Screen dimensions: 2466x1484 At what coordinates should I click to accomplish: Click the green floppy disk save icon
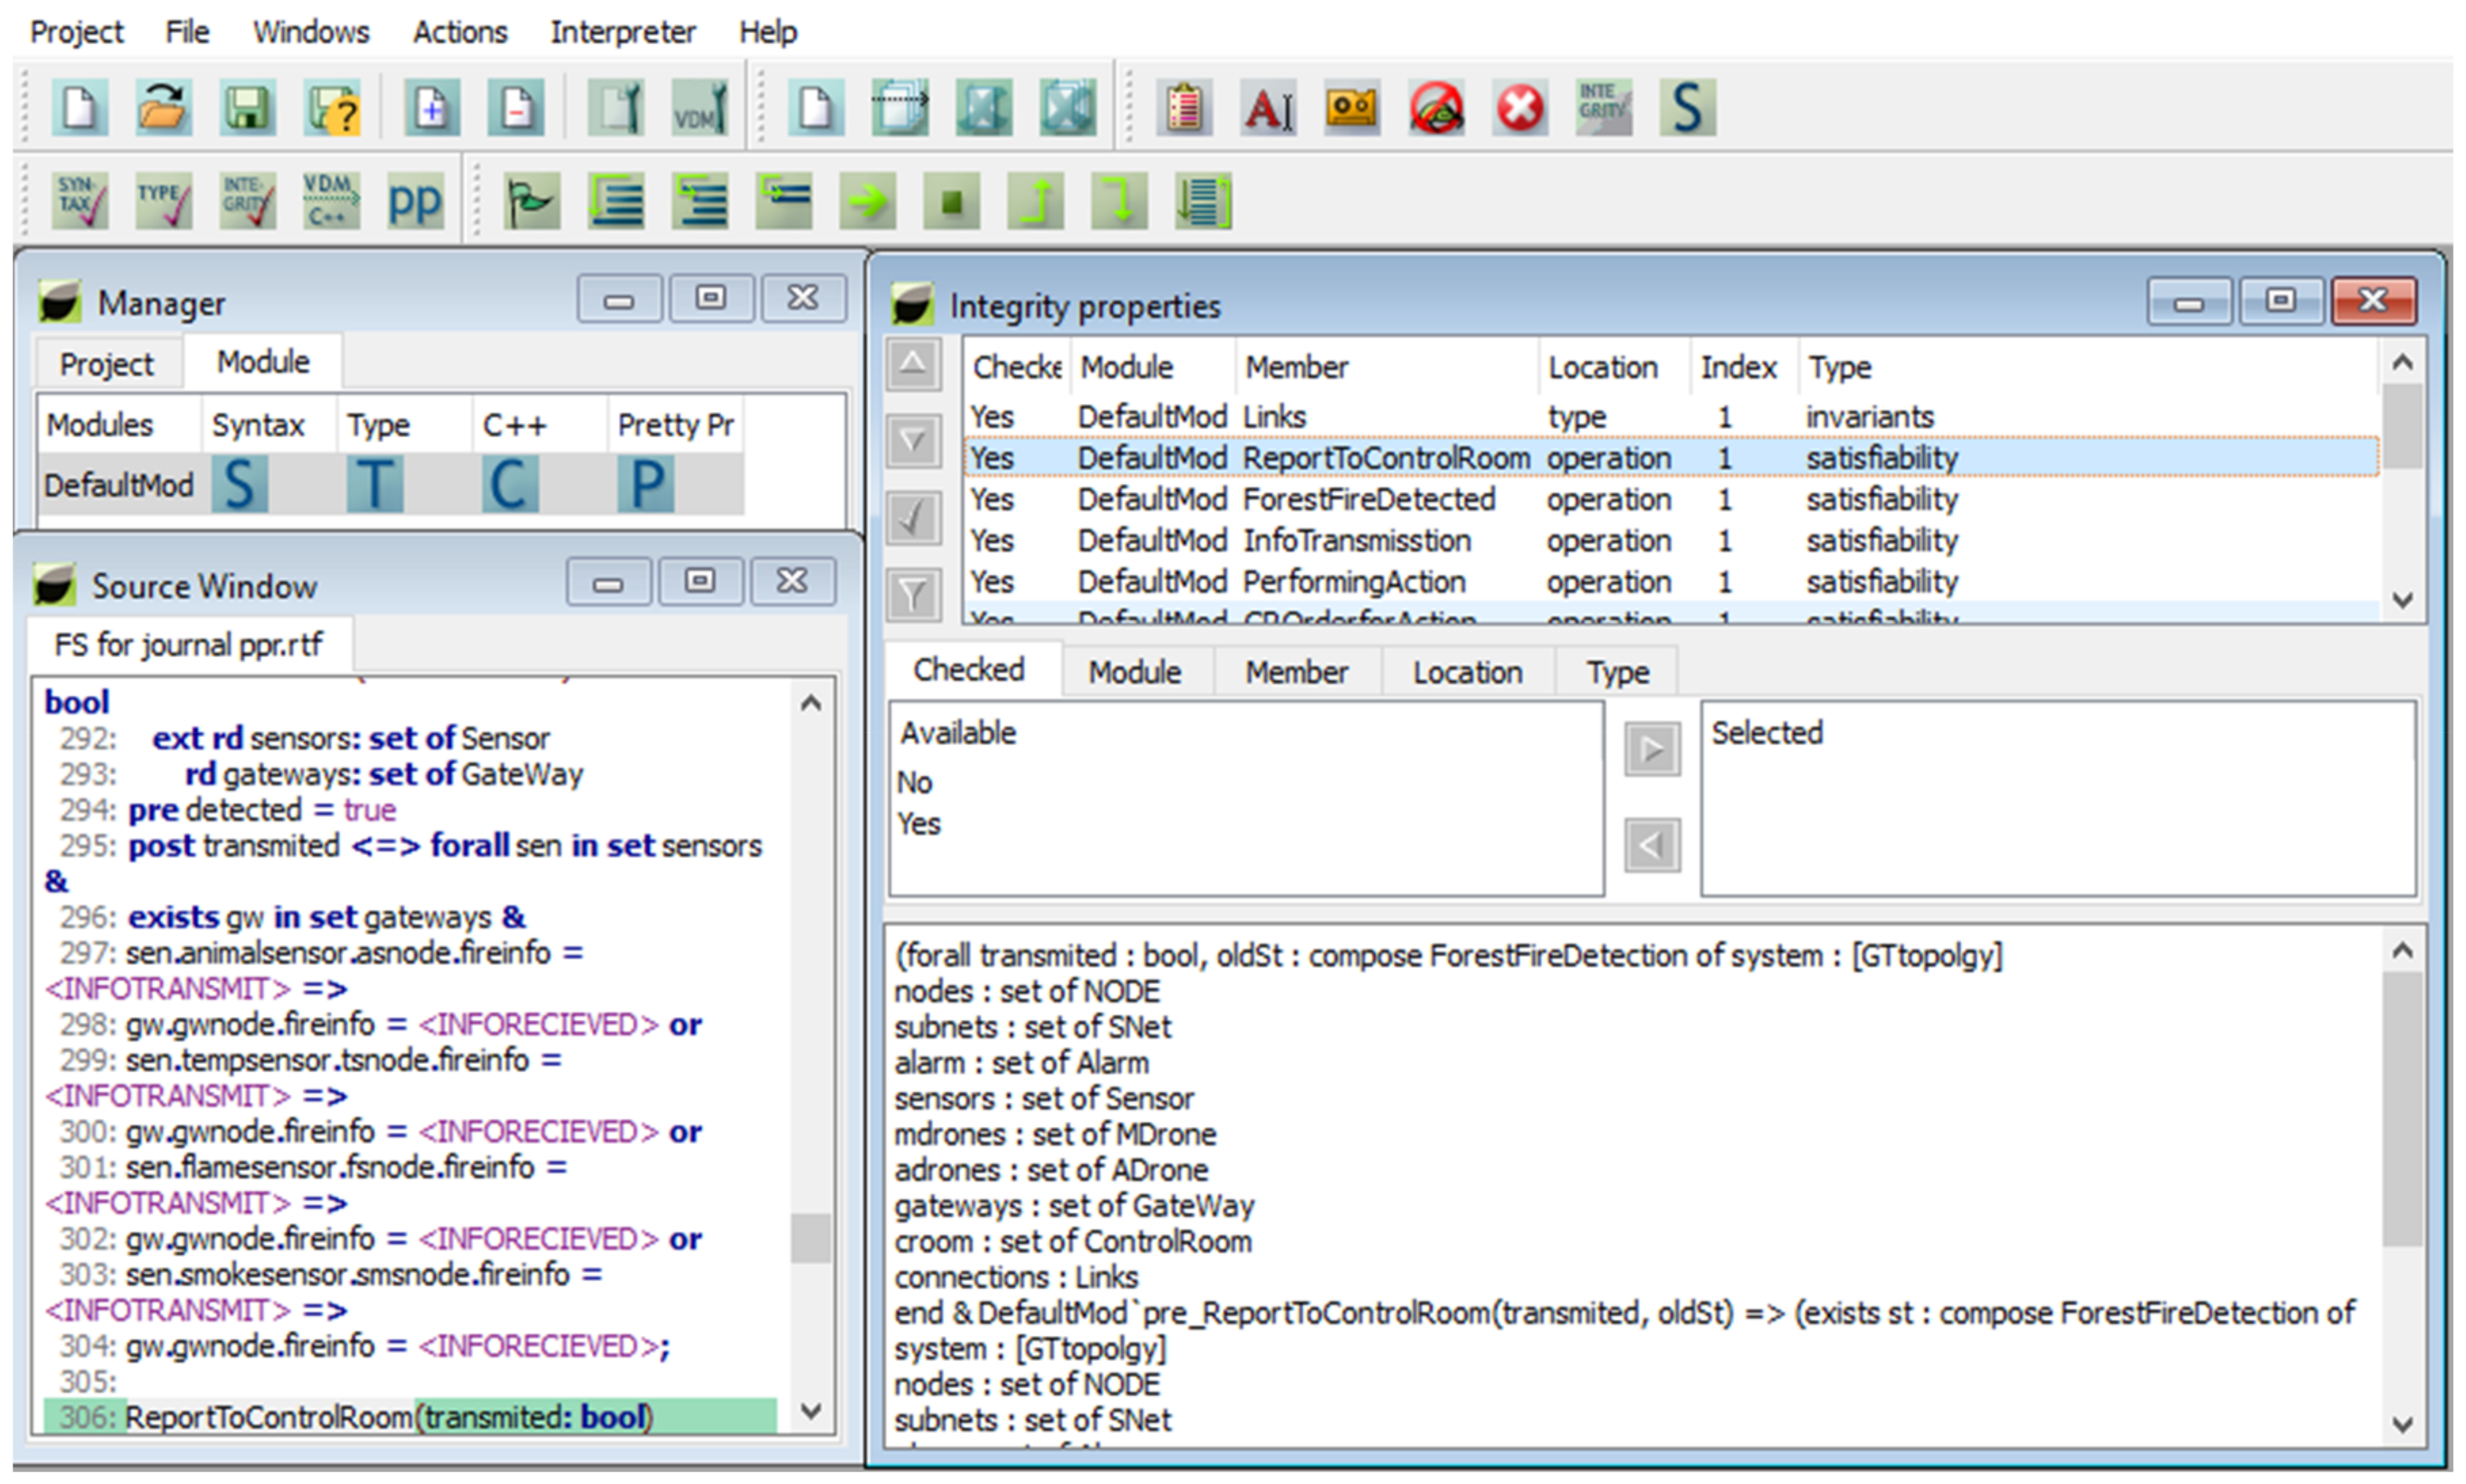click(x=247, y=107)
